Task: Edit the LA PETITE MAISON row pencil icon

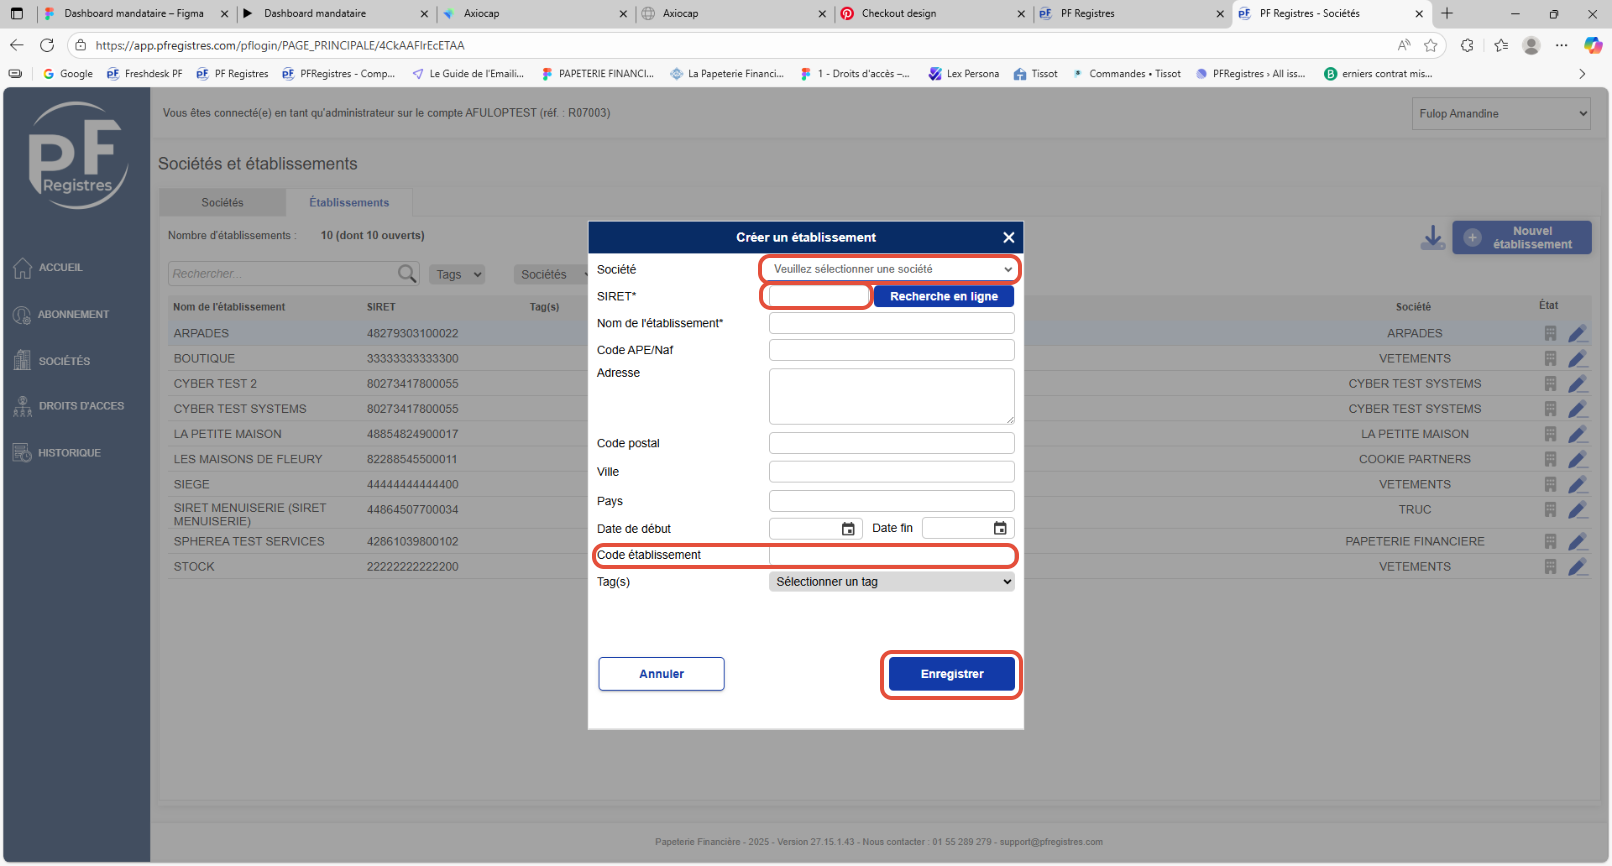Action: point(1578,434)
